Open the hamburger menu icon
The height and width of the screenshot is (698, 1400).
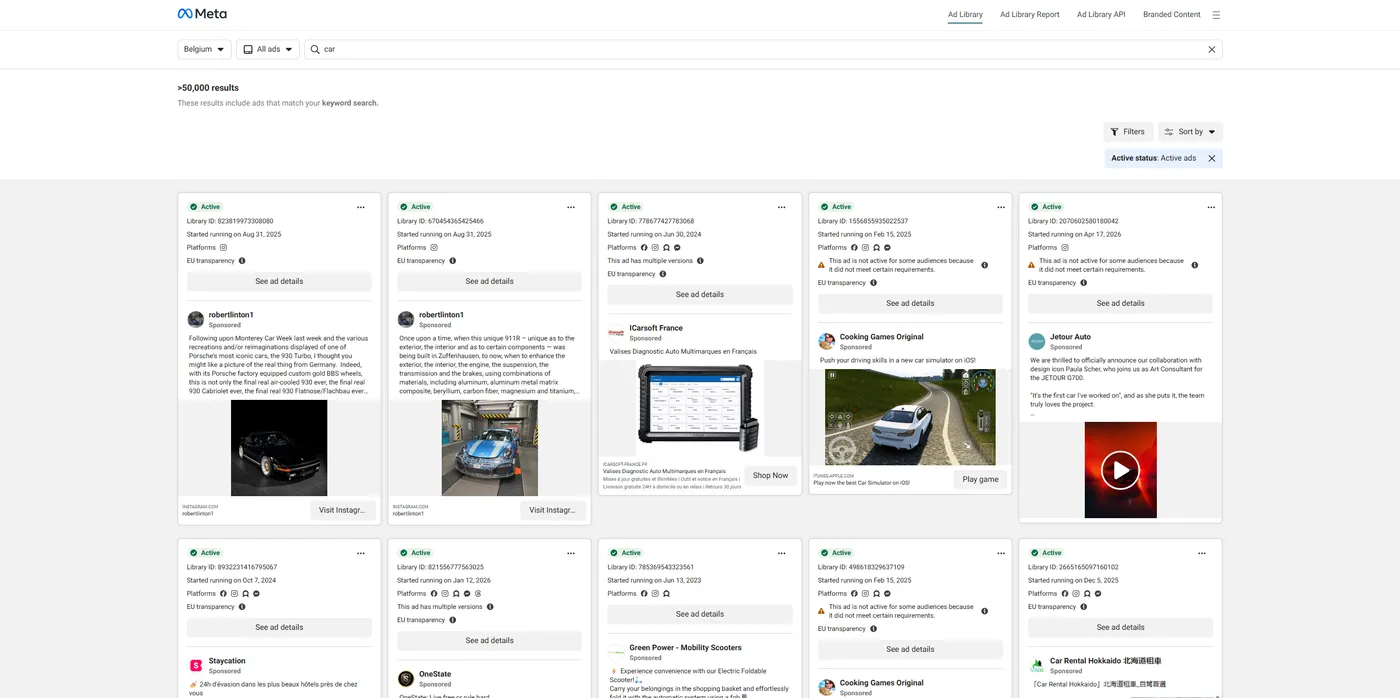(x=1216, y=15)
